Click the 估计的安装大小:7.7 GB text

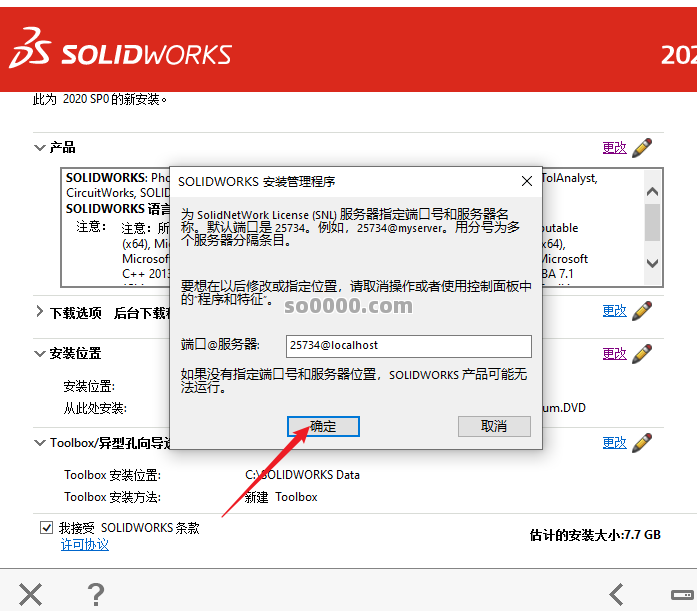595,535
